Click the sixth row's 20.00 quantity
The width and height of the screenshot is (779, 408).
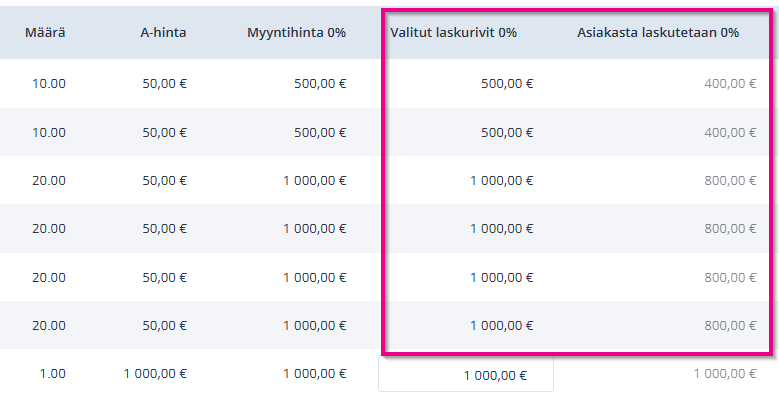49,325
